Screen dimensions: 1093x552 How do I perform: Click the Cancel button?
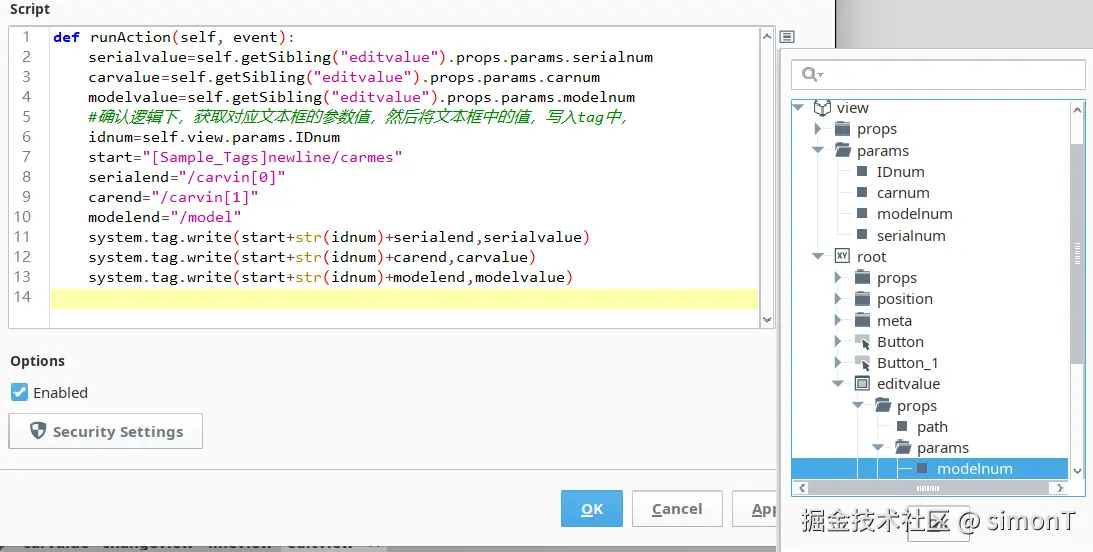coord(677,509)
